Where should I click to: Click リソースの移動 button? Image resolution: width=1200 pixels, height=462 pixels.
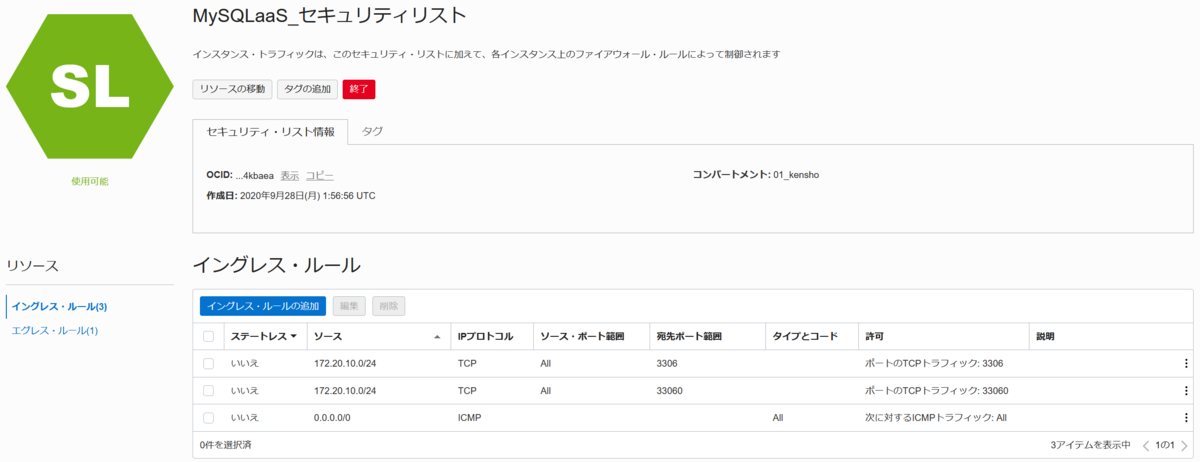(x=232, y=89)
